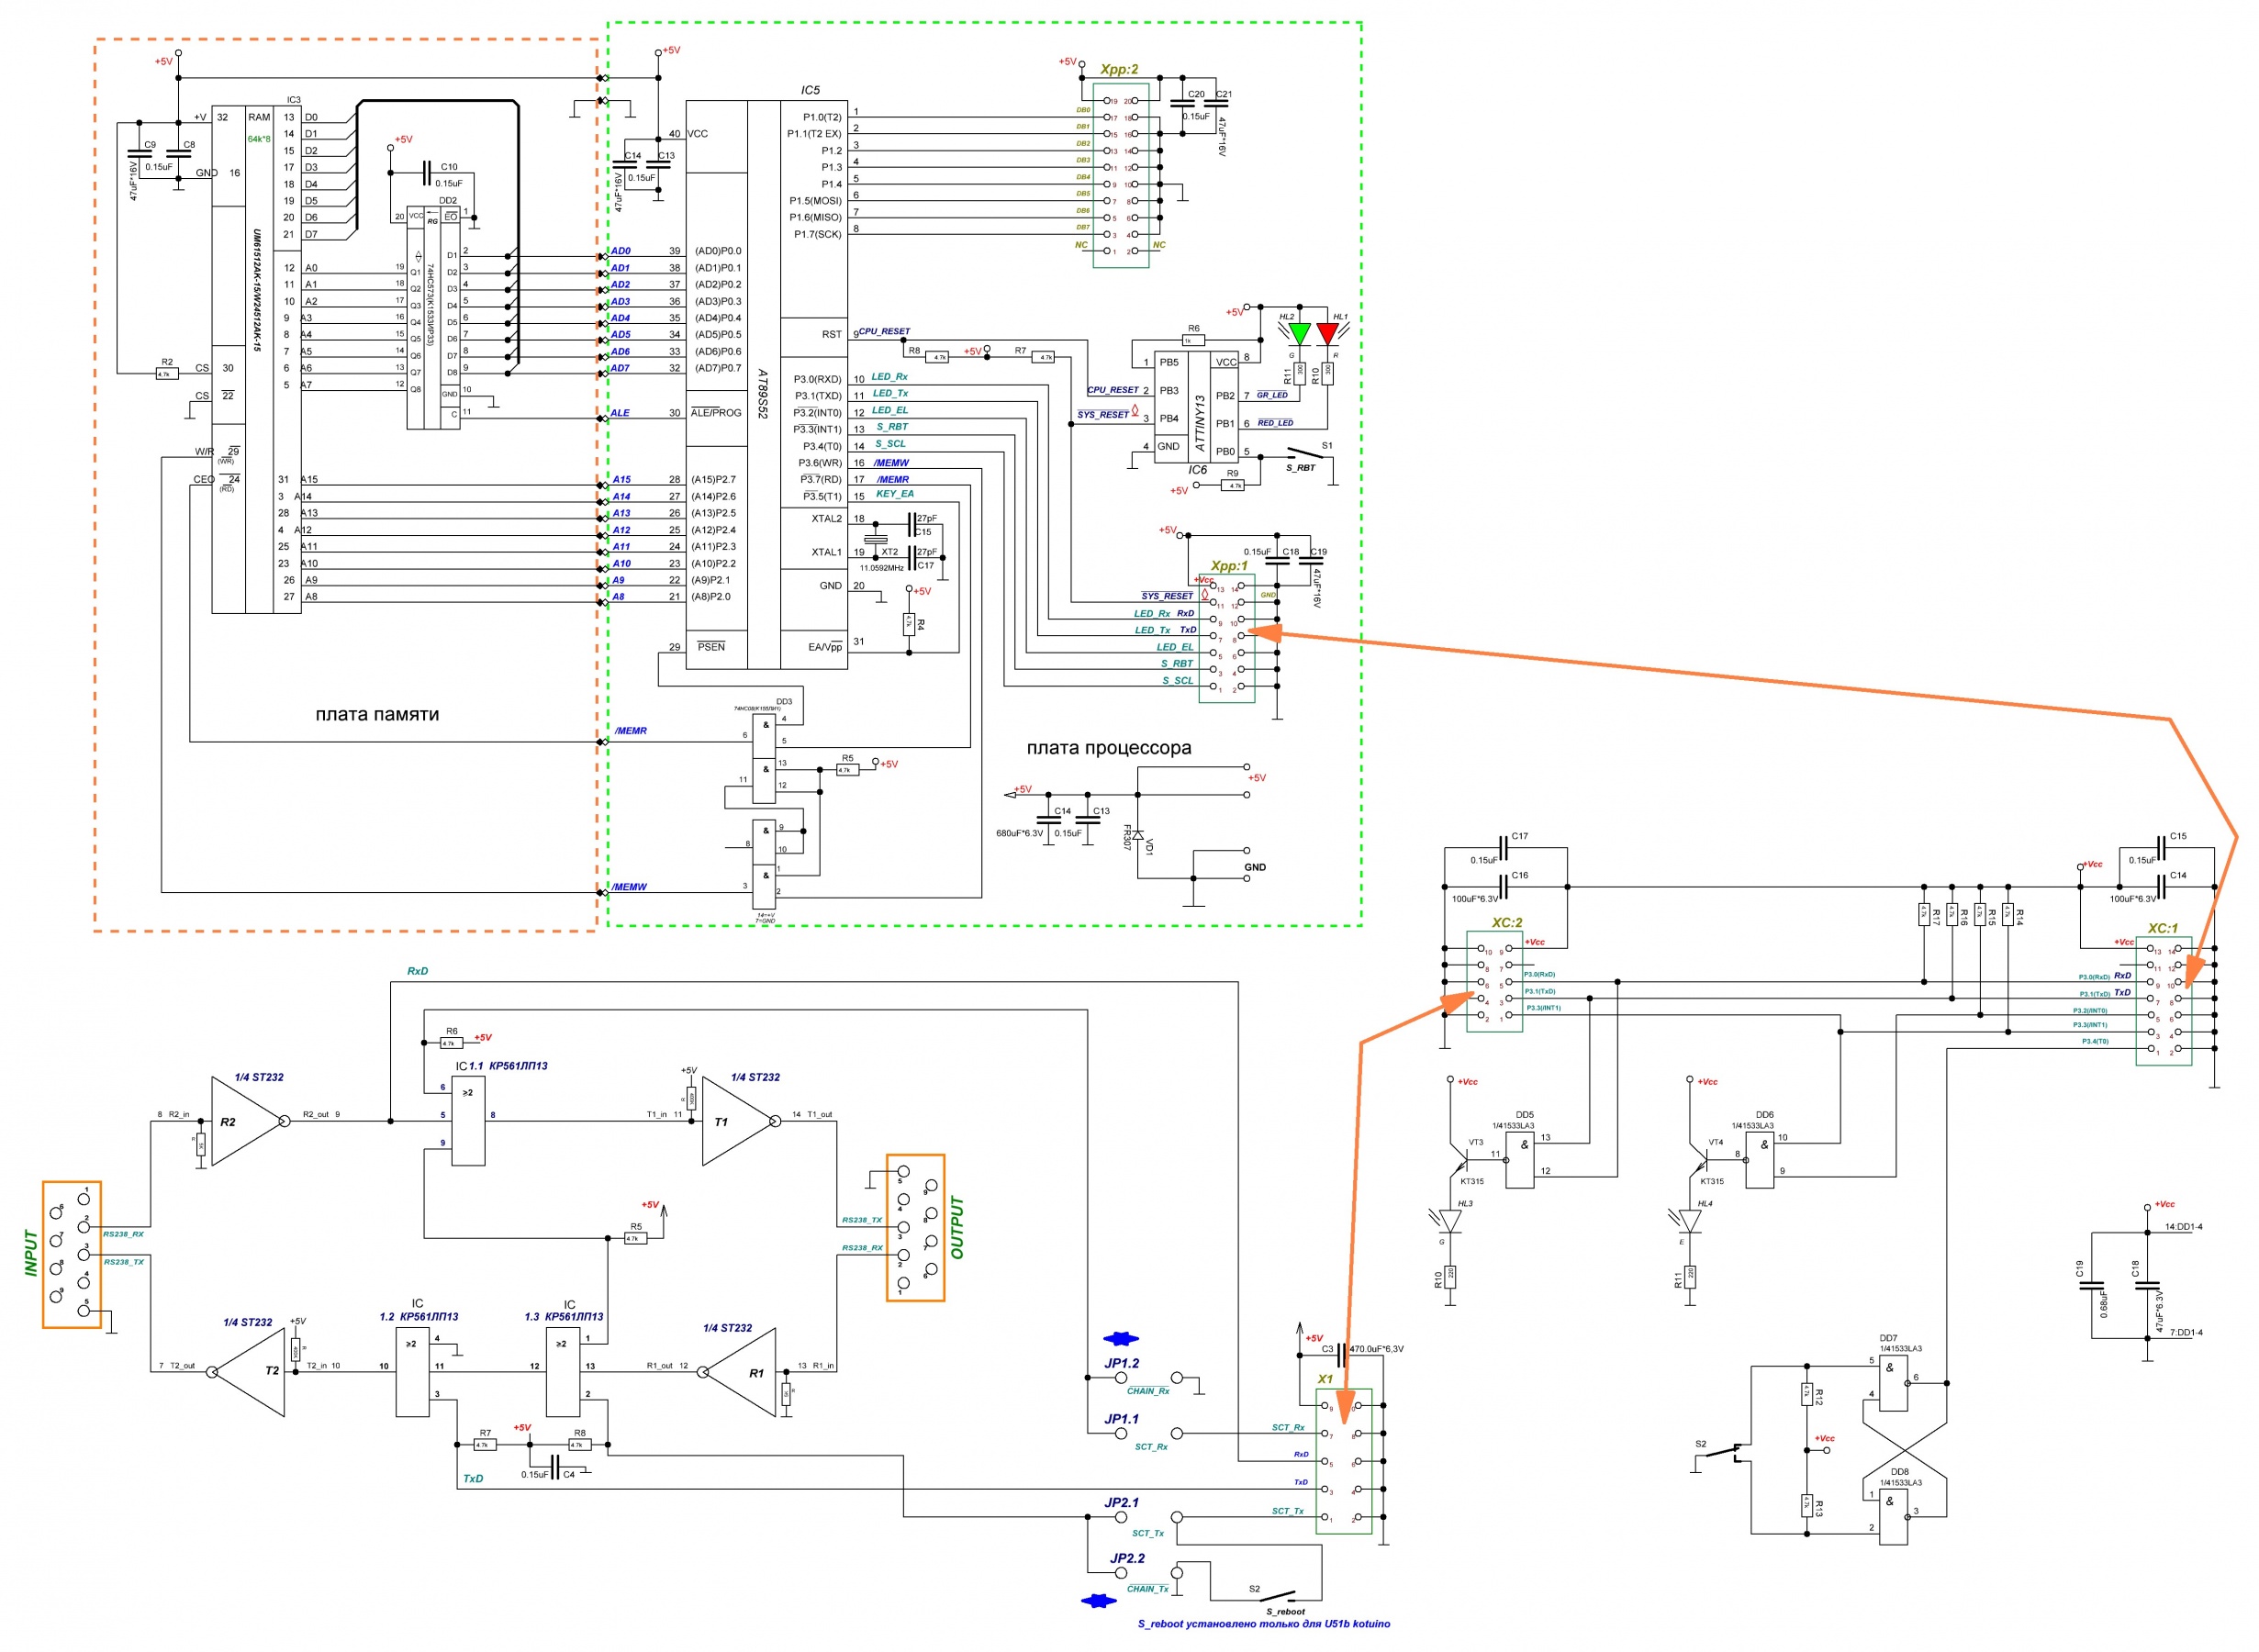Click the Xpp:2 connector block
The image size is (2259, 1652).
pos(1121,176)
